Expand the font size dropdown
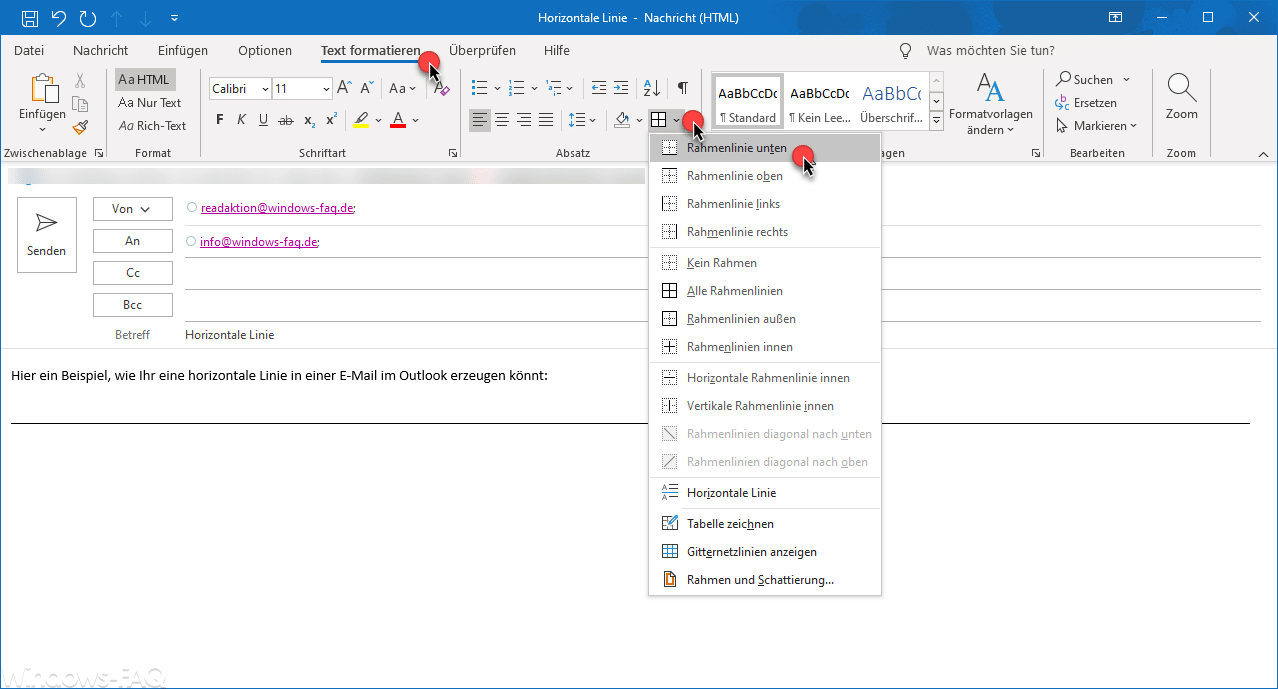Viewport: 1278px width, 689px height. tap(328, 88)
